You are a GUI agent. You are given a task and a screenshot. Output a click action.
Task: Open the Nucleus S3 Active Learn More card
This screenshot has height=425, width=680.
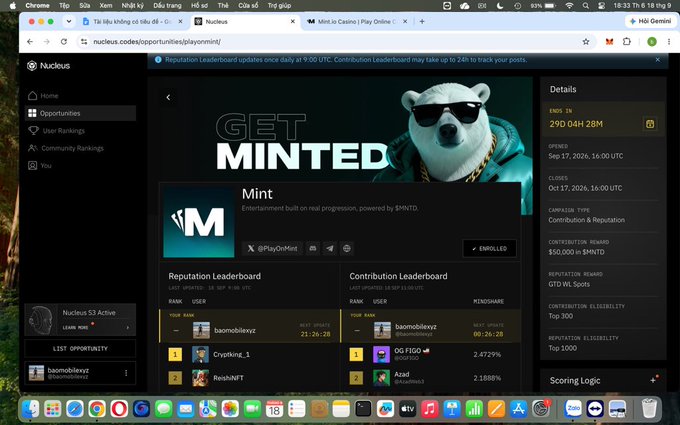coord(80,320)
